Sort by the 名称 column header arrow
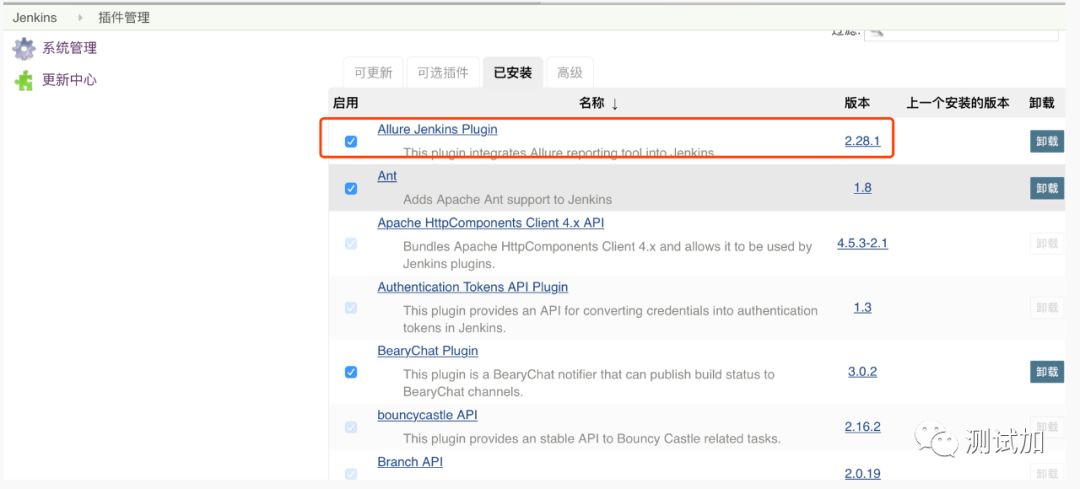The image size is (1080, 489). pos(614,104)
